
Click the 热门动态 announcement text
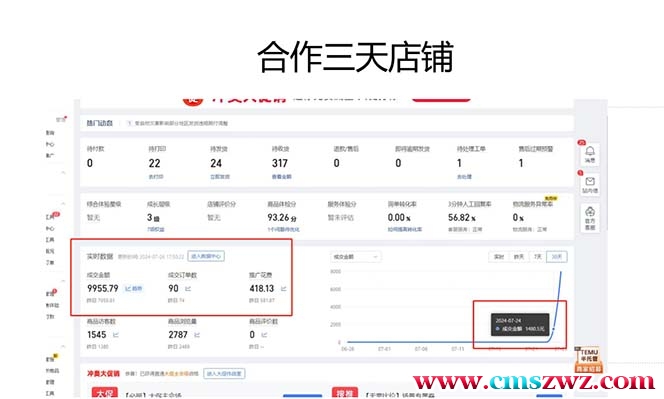tap(181, 123)
